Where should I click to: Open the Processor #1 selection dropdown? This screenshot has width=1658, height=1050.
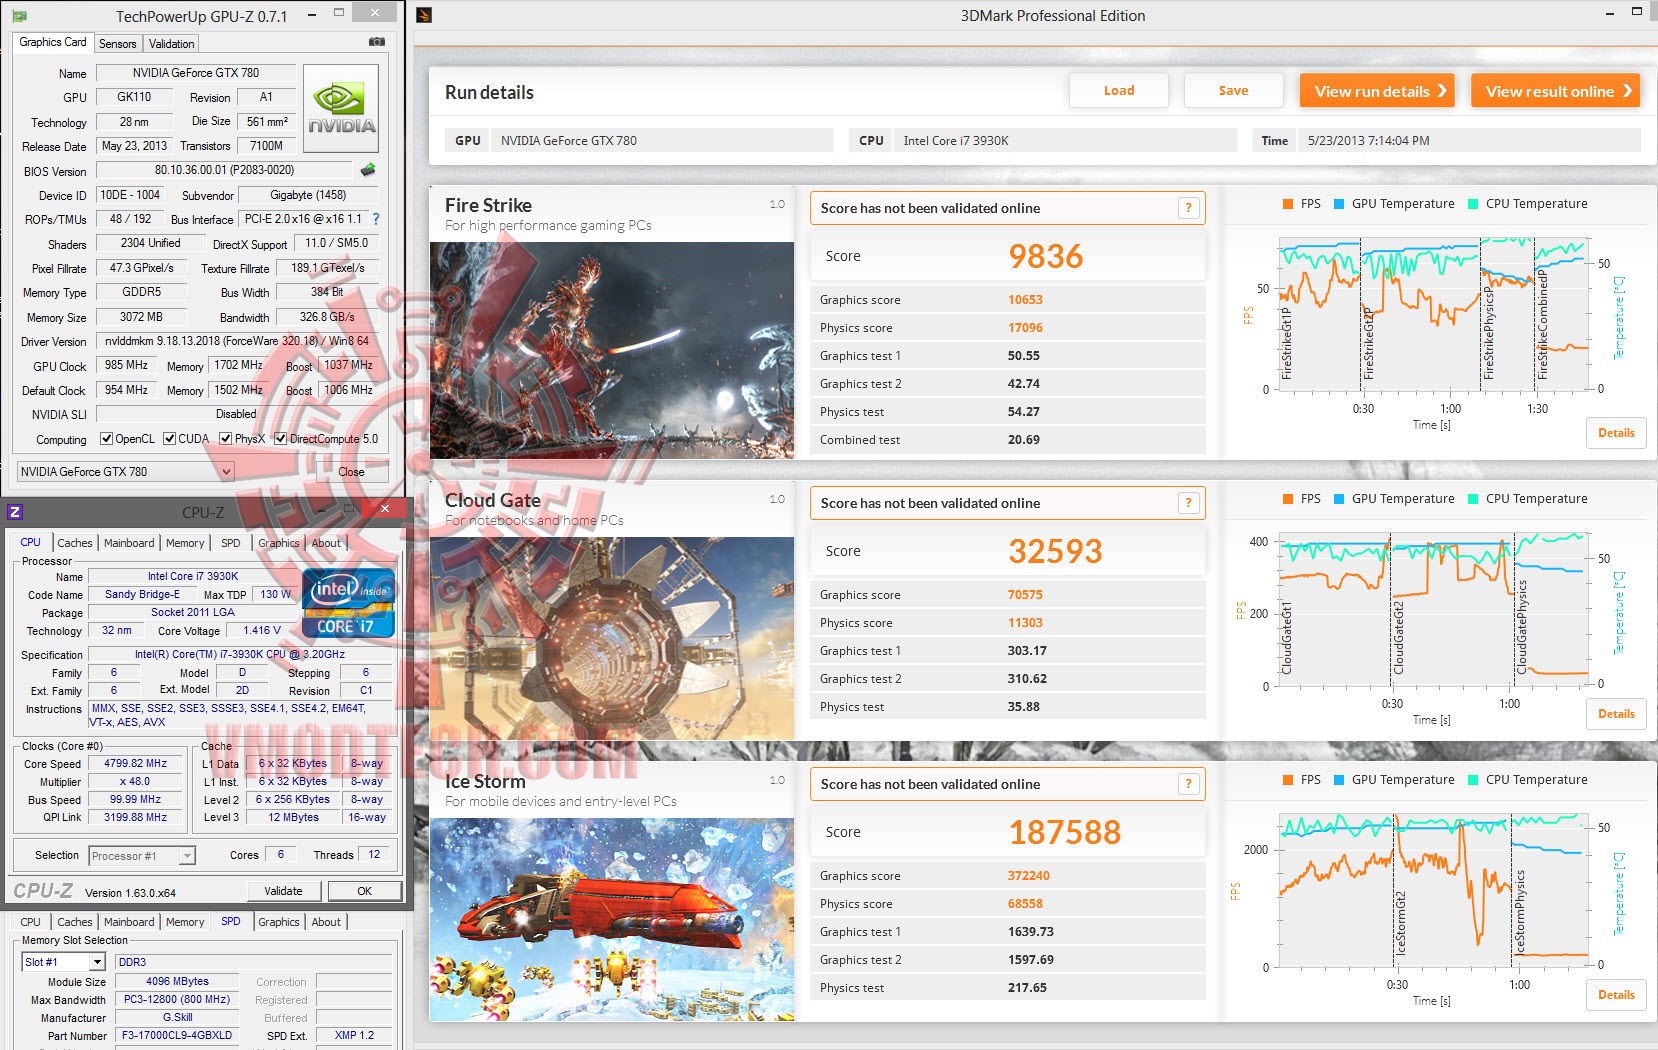(x=142, y=856)
